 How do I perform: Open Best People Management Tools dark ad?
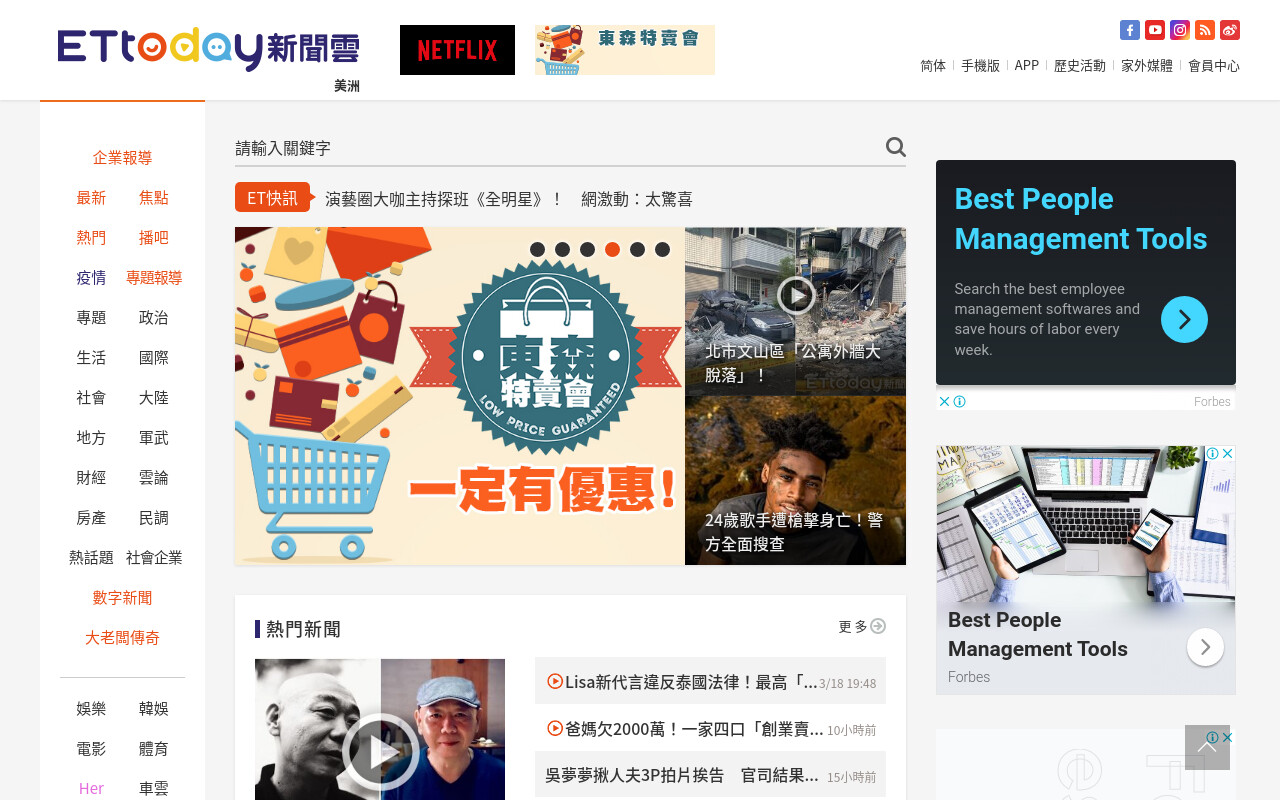coord(1086,272)
